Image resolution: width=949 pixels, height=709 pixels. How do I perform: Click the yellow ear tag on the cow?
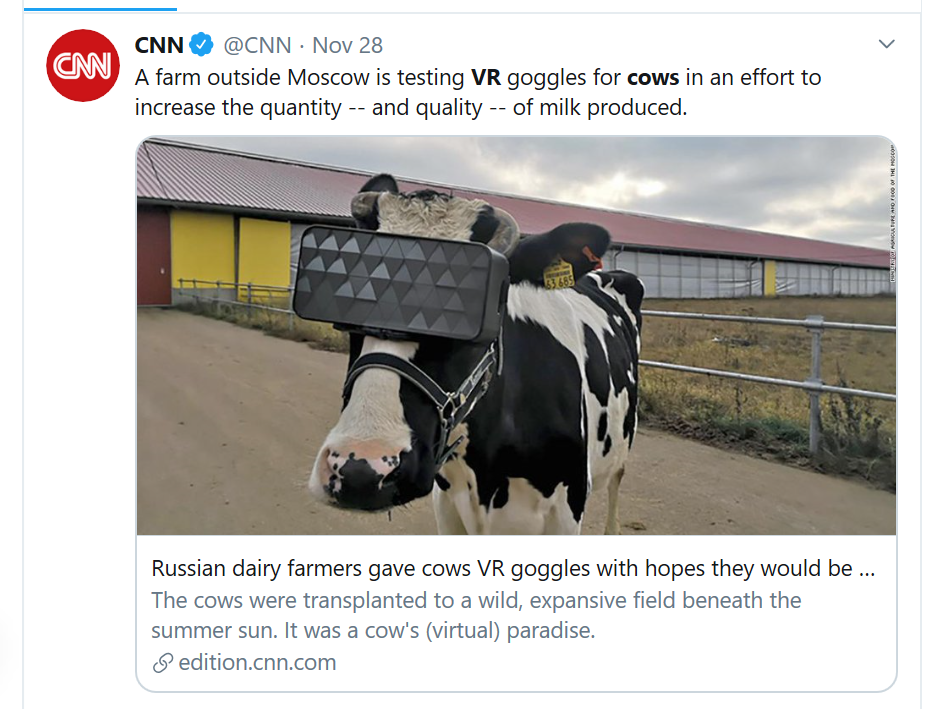tap(559, 275)
